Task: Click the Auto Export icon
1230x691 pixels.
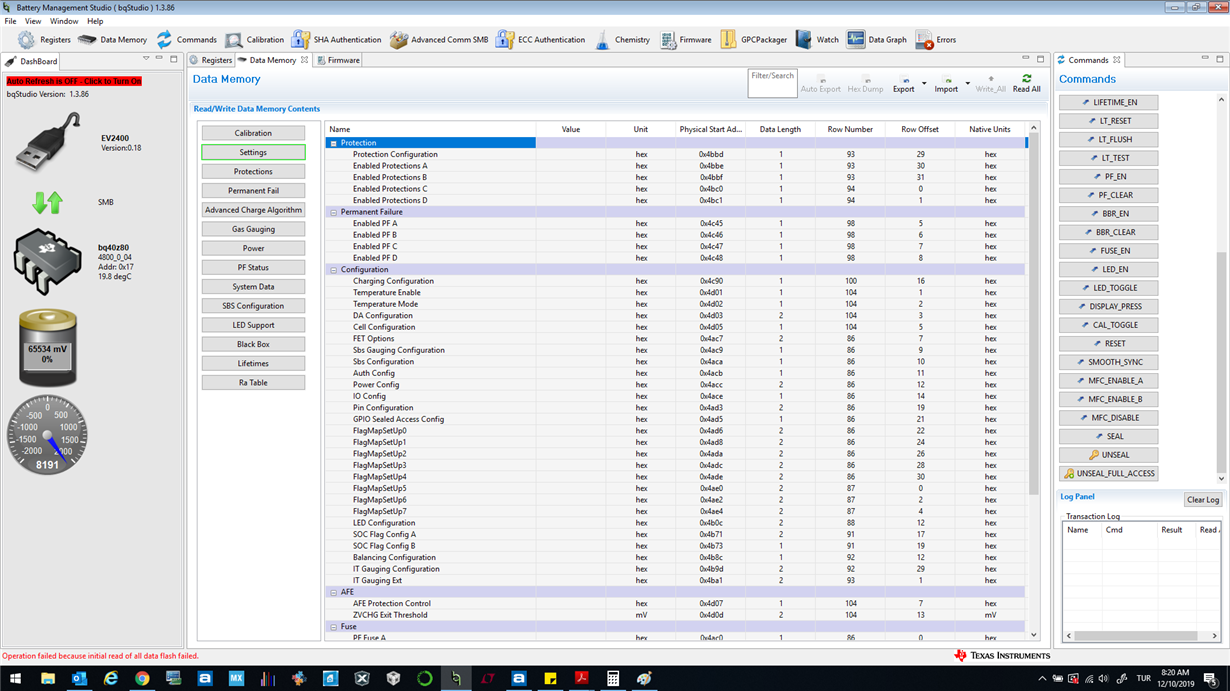Action: pyautogui.click(x=821, y=83)
